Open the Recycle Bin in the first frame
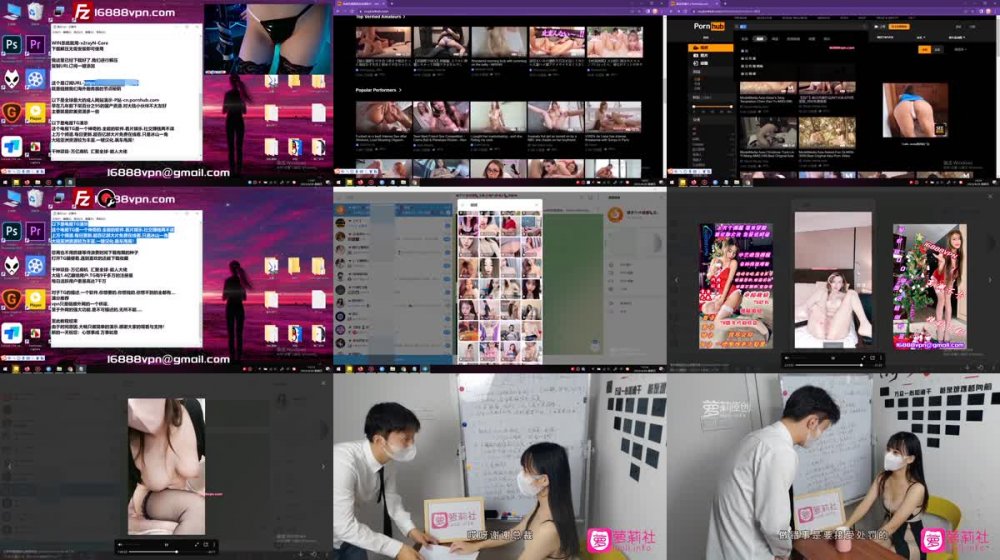 [x=36, y=12]
